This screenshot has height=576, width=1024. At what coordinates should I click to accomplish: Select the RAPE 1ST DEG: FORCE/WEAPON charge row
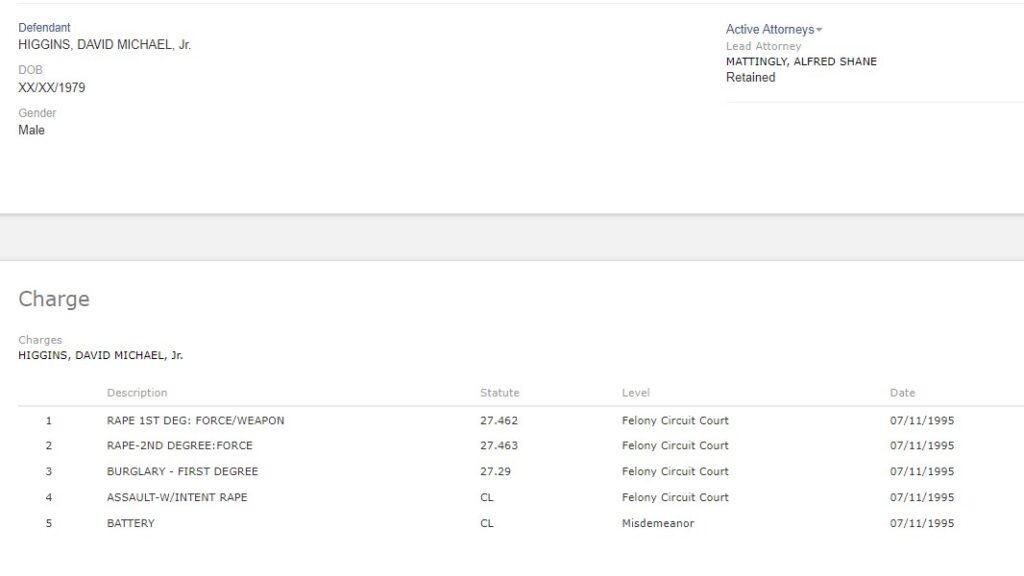(520, 421)
